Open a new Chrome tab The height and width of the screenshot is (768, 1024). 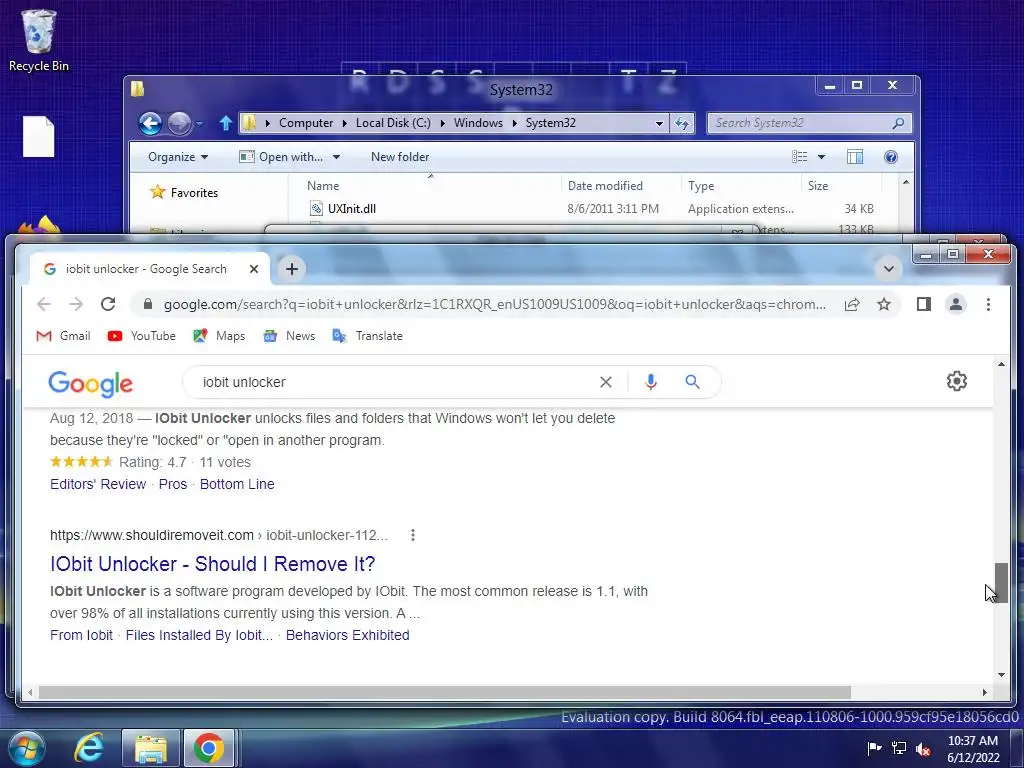tap(292, 269)
